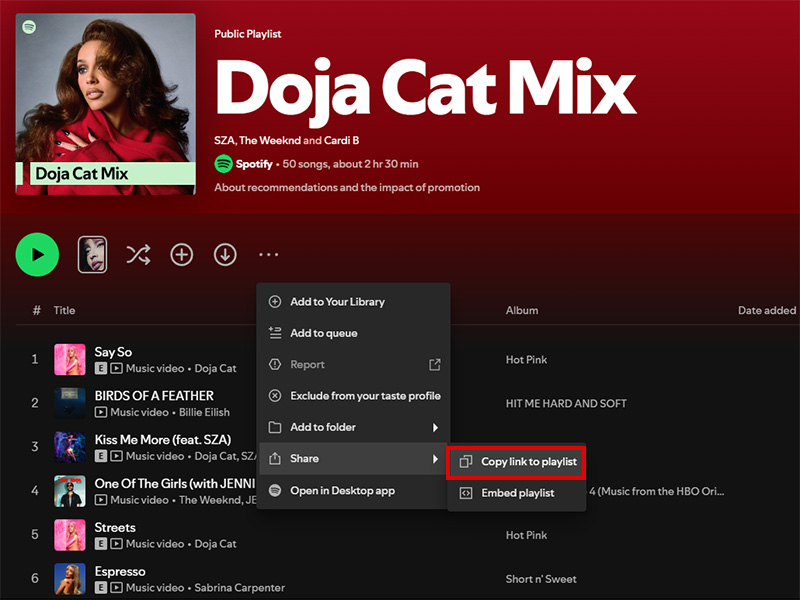Screen dimensions: 800x600
Task: Open the Spotify profile link
Action: tap(254, 164)
